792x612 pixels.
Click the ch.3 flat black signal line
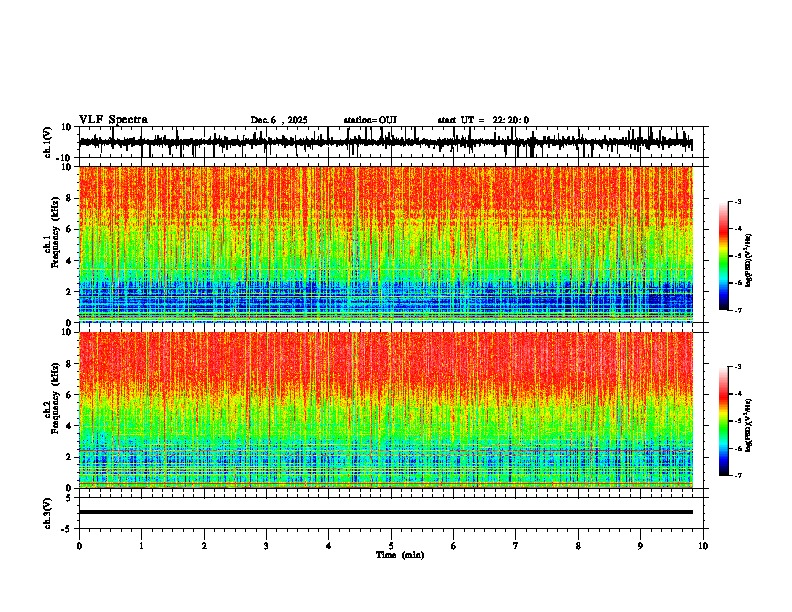click(x=385, y=512)
